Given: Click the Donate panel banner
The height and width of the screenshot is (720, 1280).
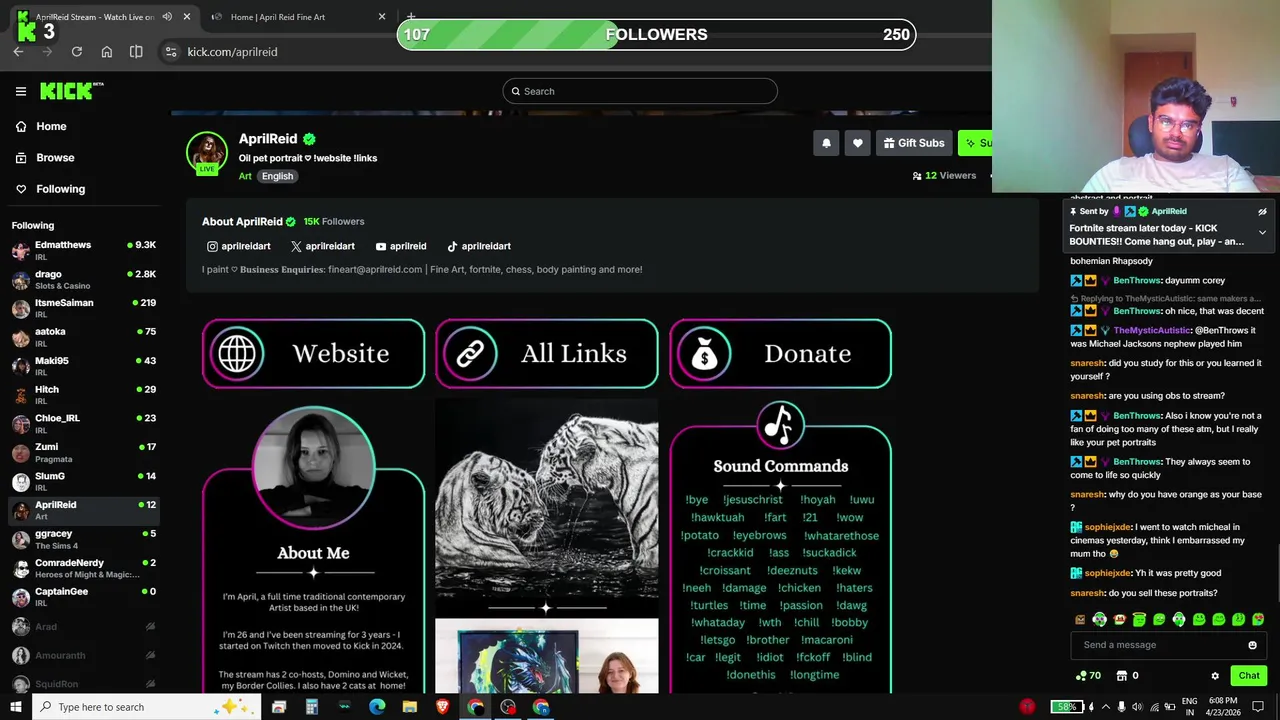Looking at the screenshot, I should pos(780,353).
